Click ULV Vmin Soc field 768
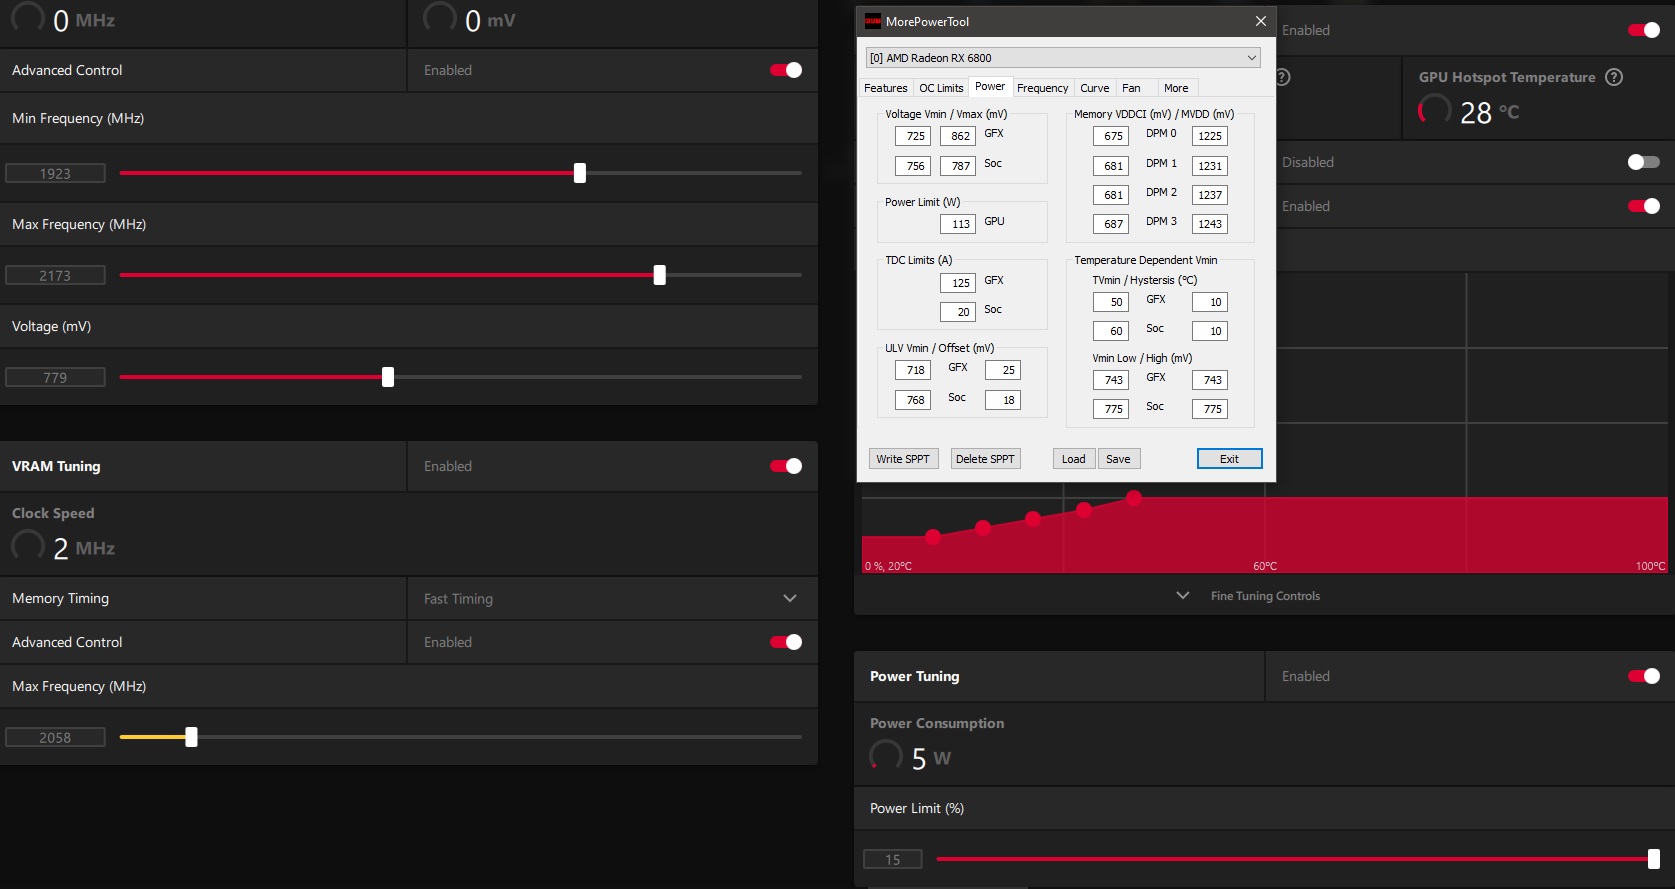 913,400
